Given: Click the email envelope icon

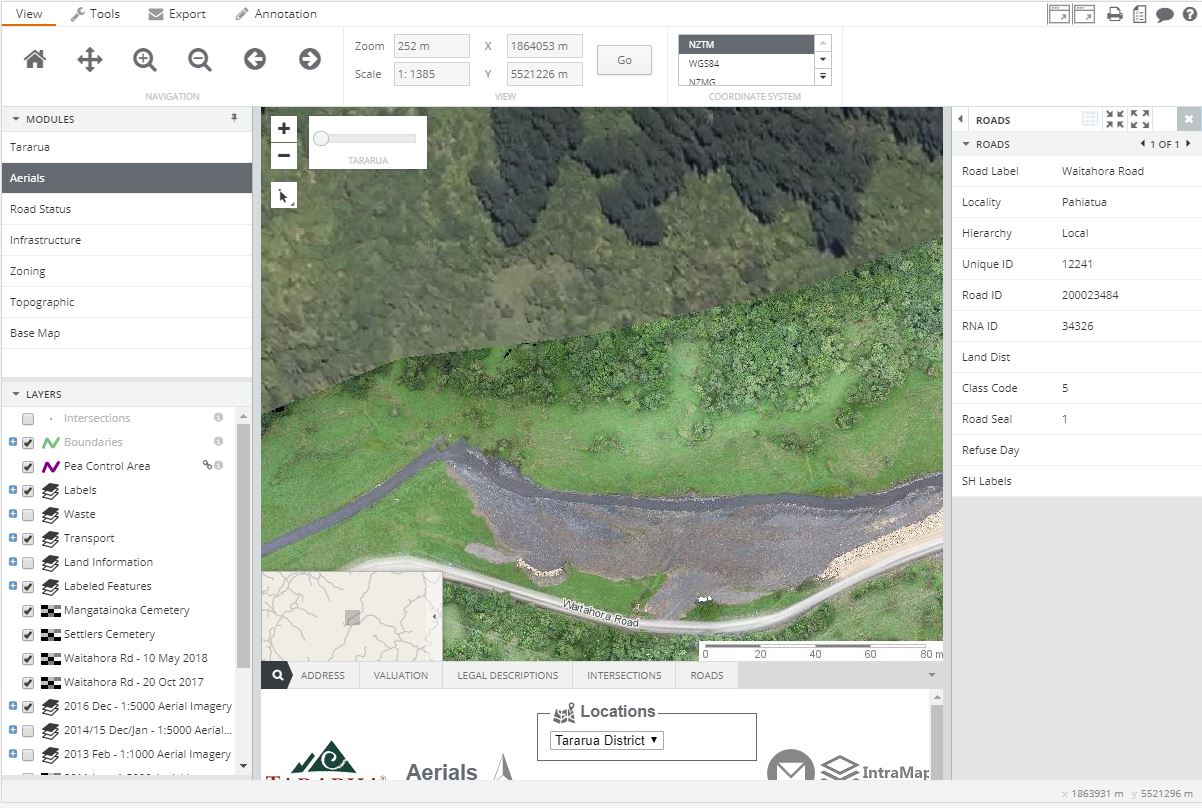Looking at the screenshot, I should point(791,770).
